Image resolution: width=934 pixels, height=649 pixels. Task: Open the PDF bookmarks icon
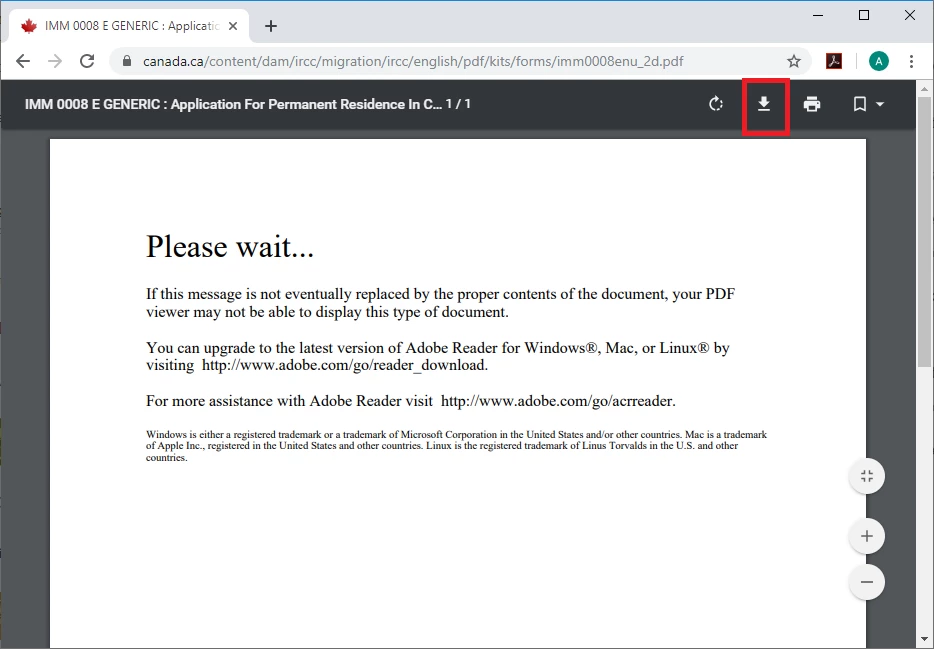click(860, 104)
